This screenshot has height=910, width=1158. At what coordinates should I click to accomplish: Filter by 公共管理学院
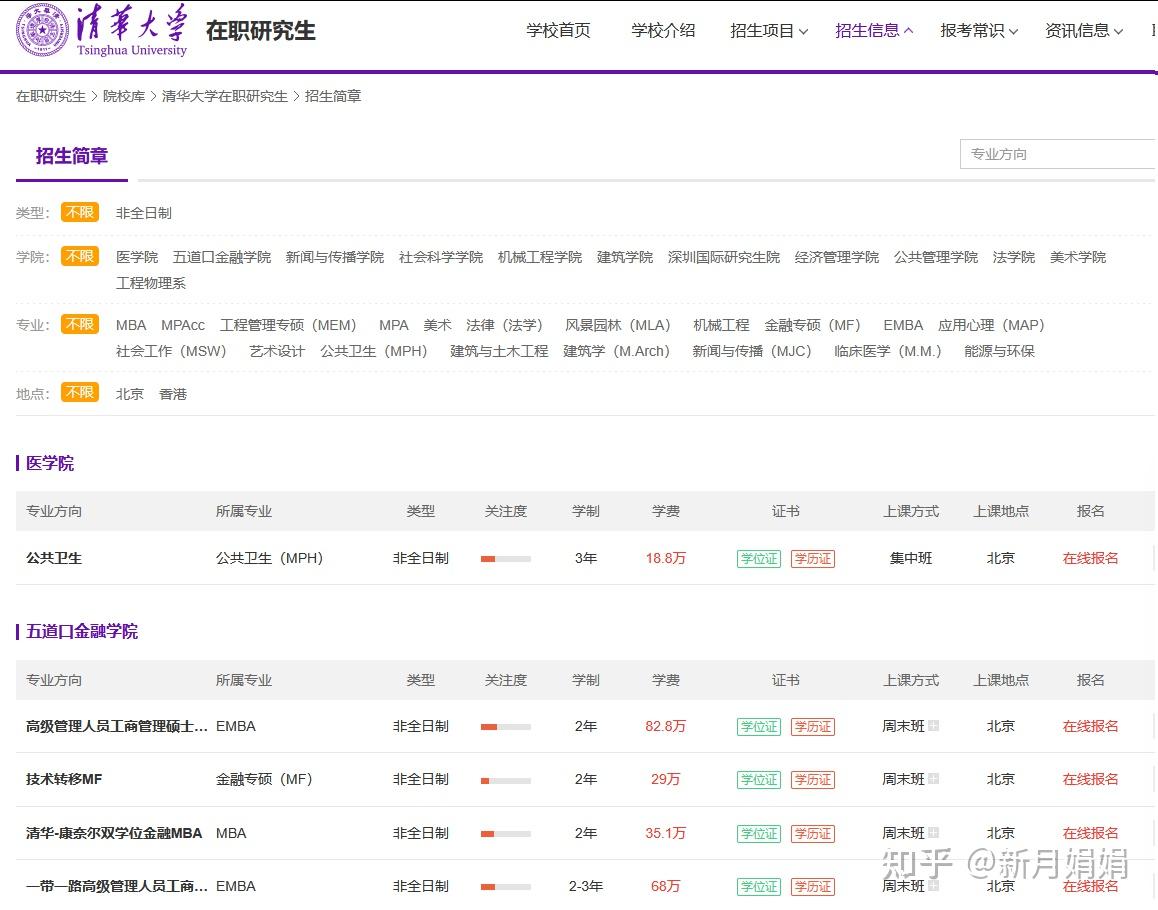[936, 257]
